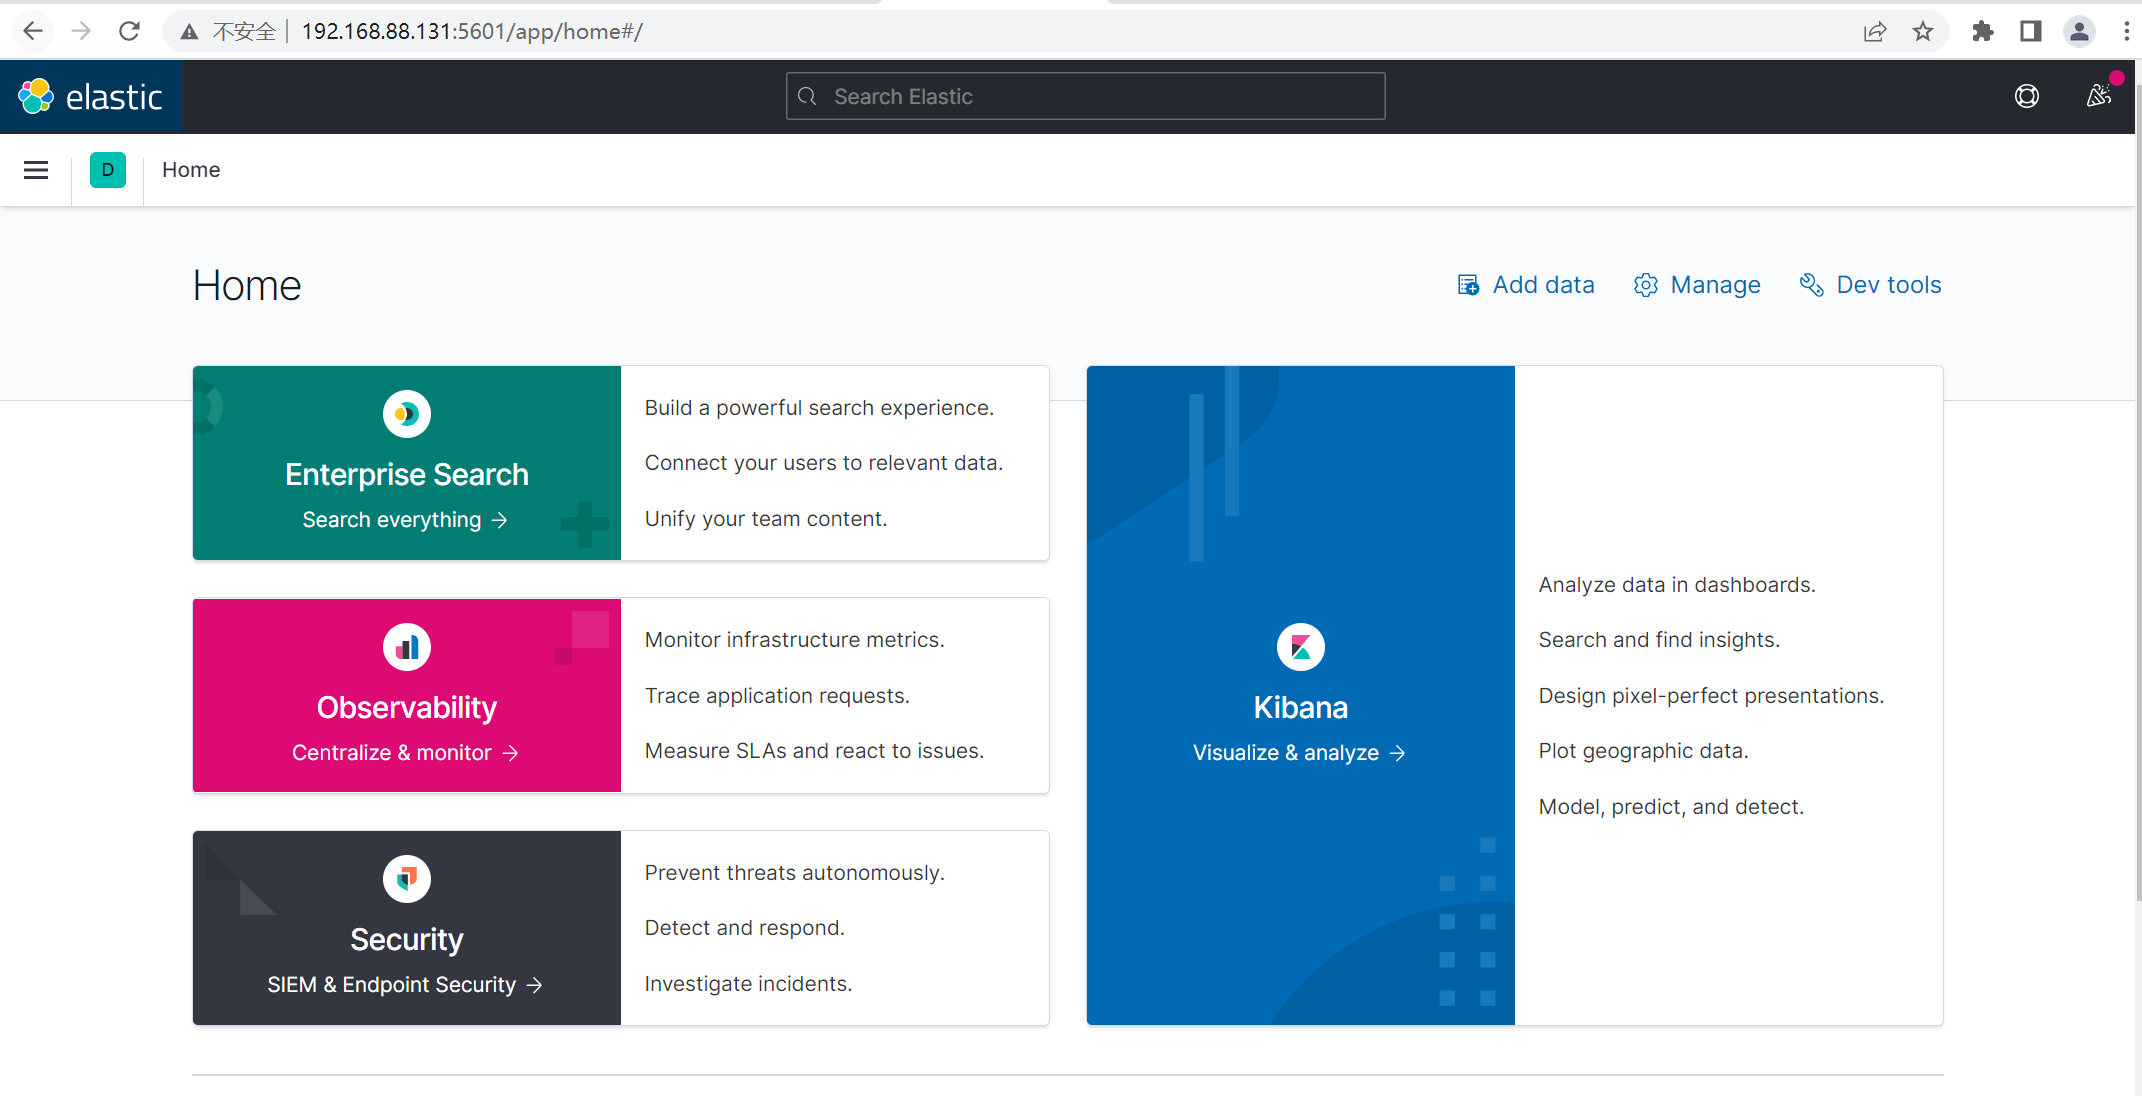Screen dimensions: 2142x1096
Task: Click 'Detect and respond.' text
Action: tap(745, 928)
